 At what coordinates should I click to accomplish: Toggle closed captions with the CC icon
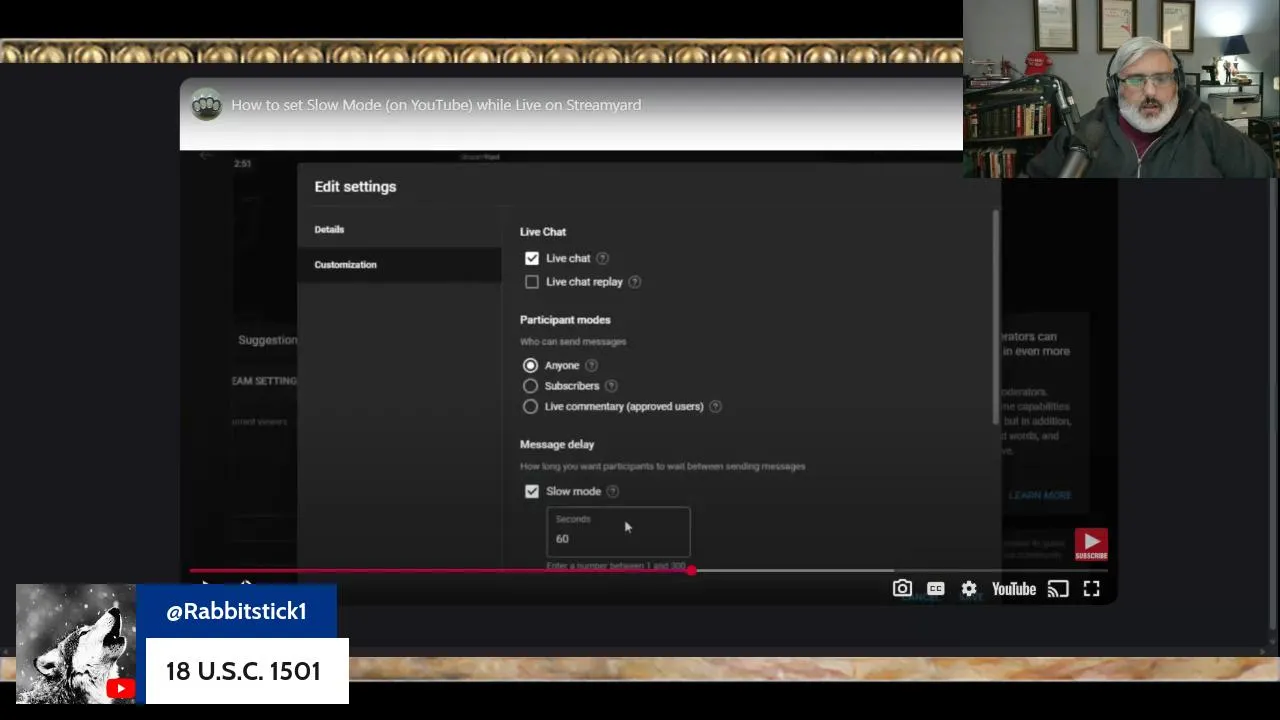936,589
